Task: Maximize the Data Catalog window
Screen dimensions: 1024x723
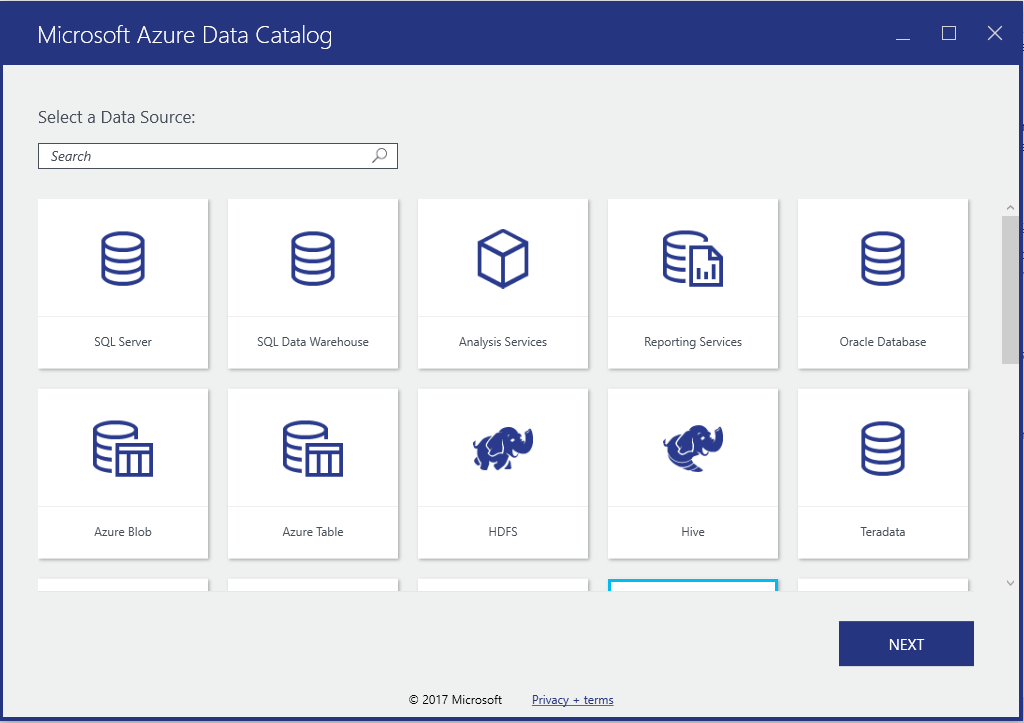Action: [x=949, y=34]
